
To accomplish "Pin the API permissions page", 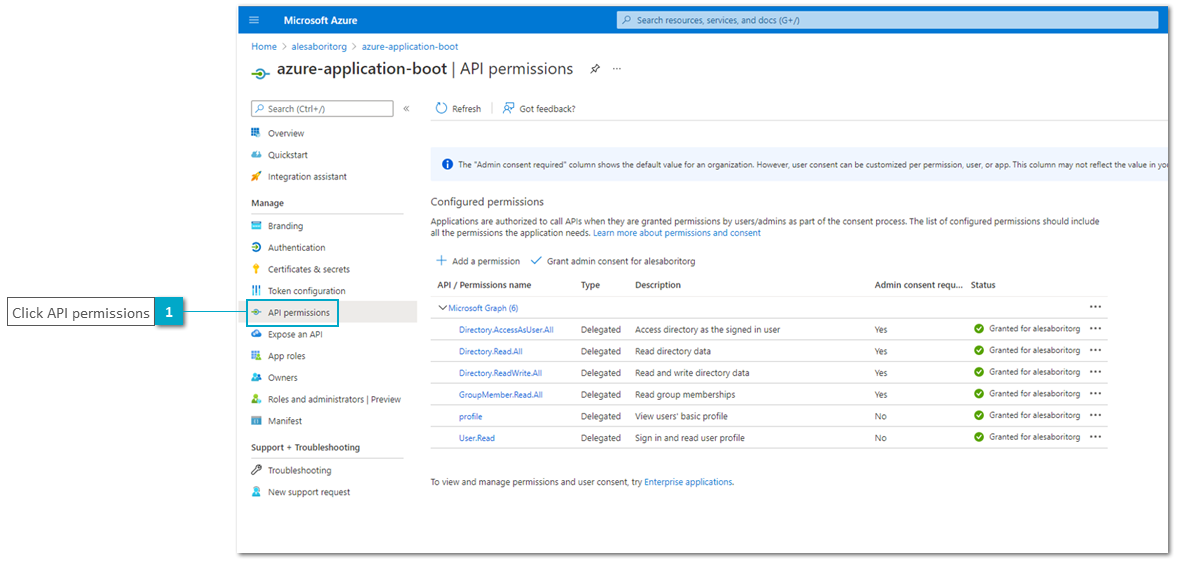I will point(595,69).
